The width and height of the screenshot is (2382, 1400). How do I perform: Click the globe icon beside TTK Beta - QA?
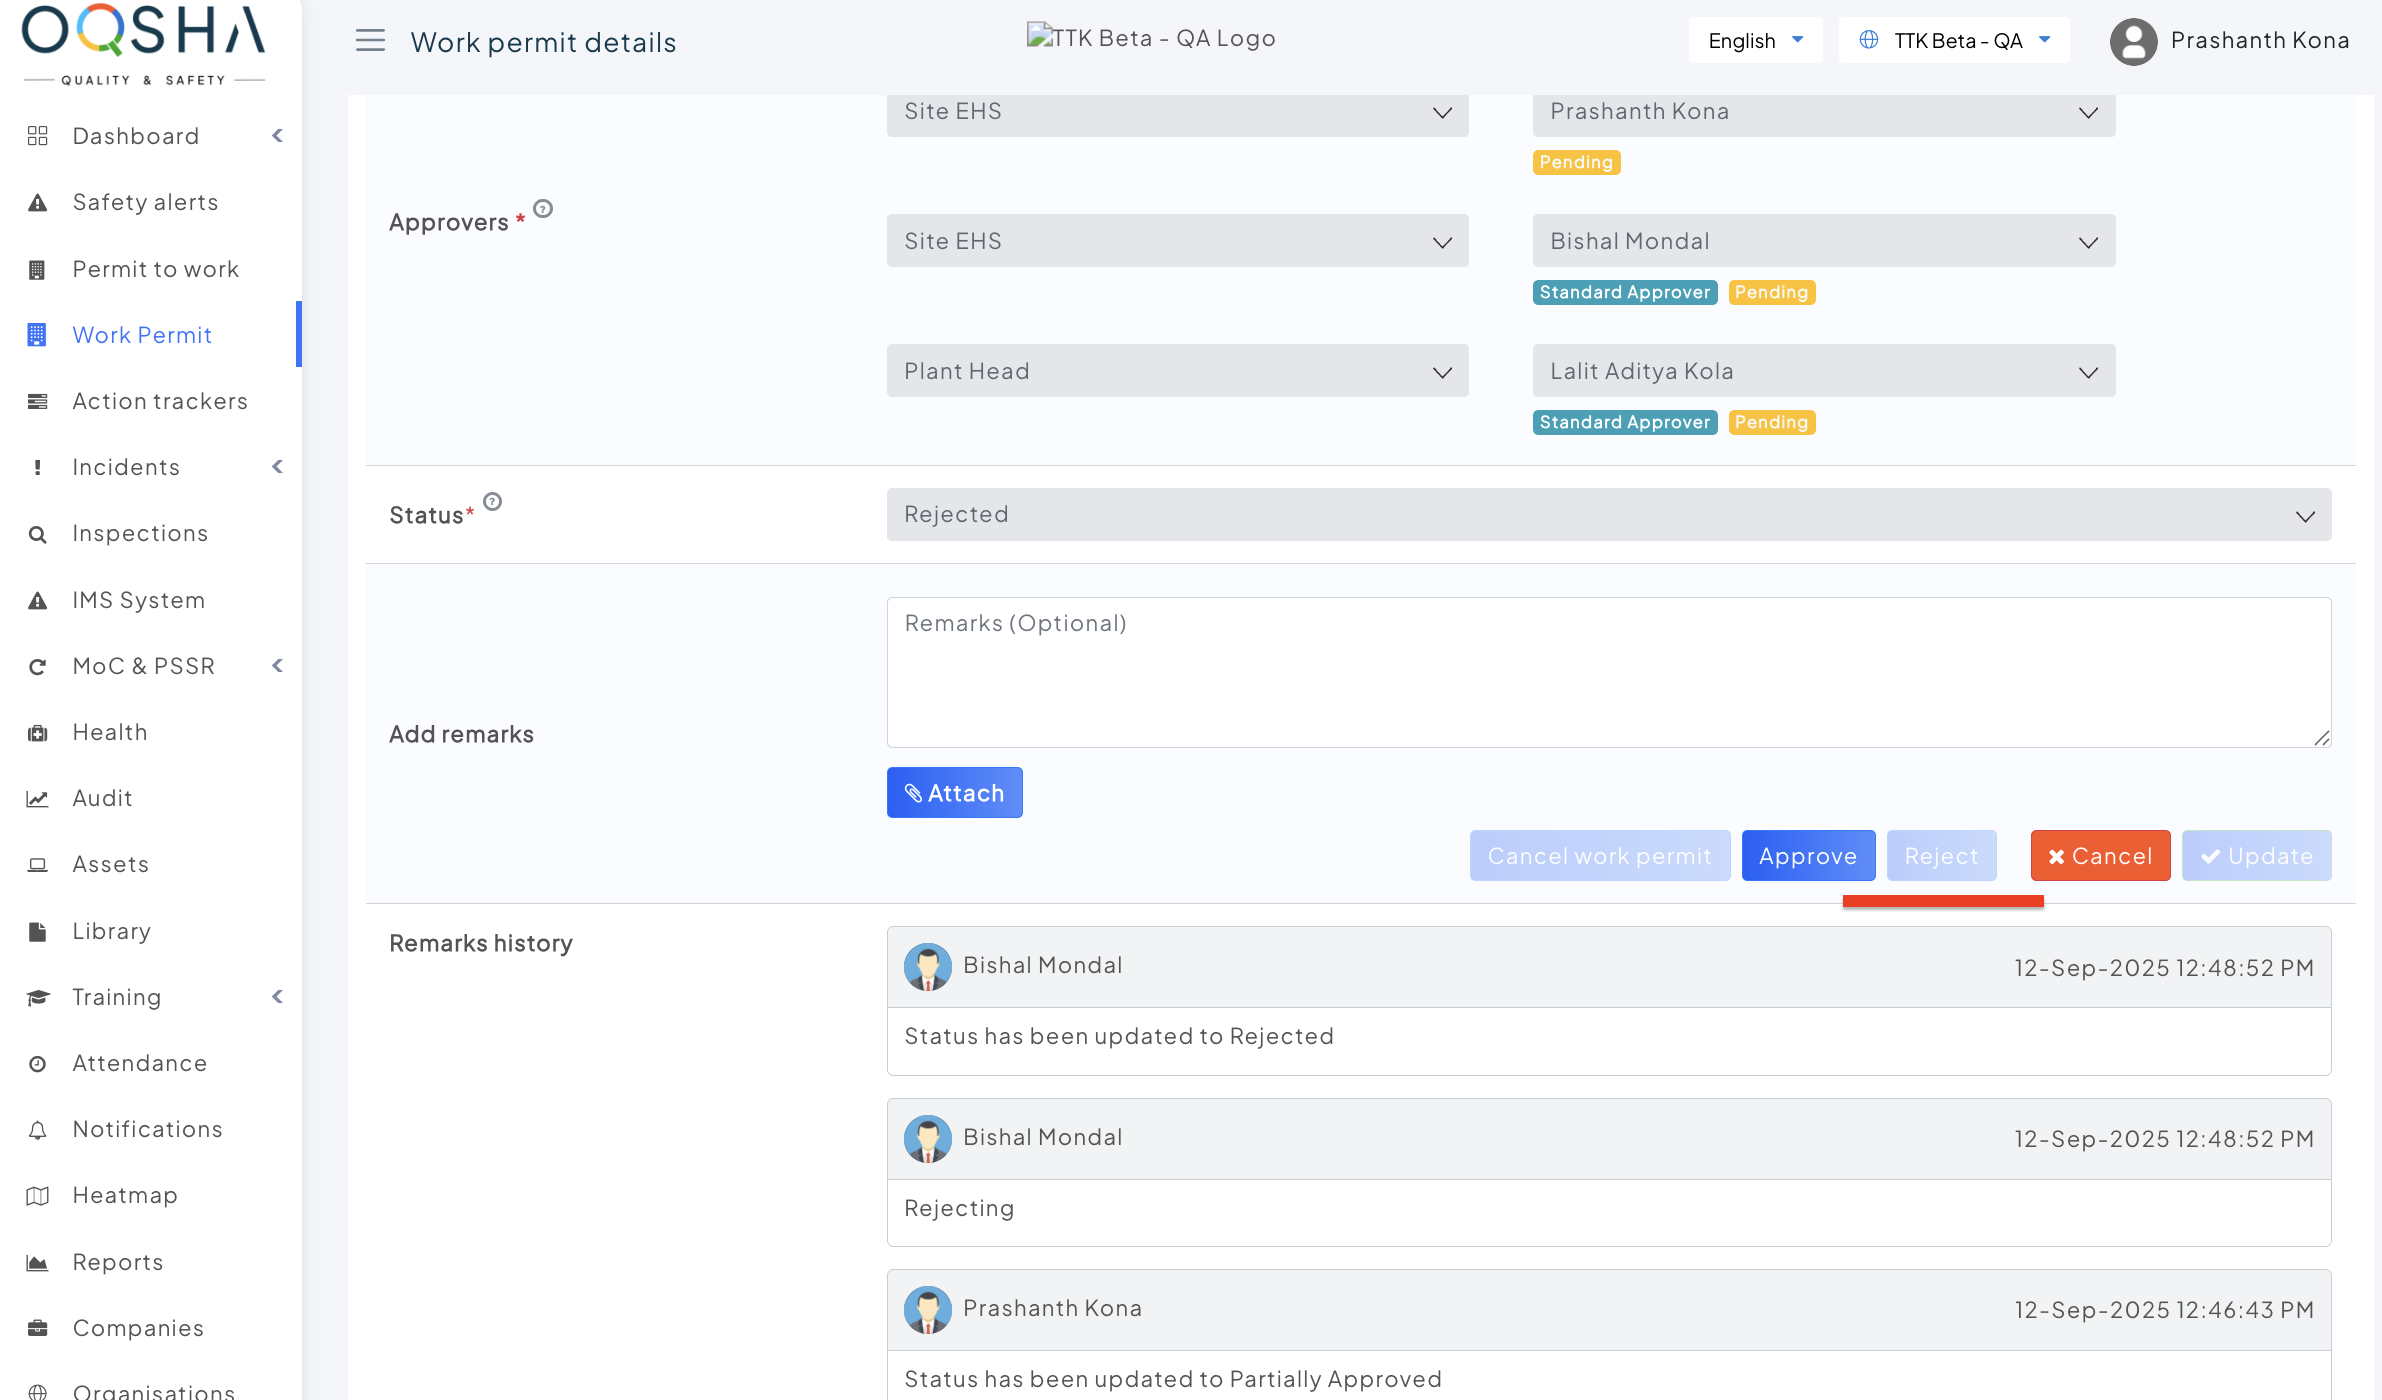pyautogui.click(x=1868, y=41)
